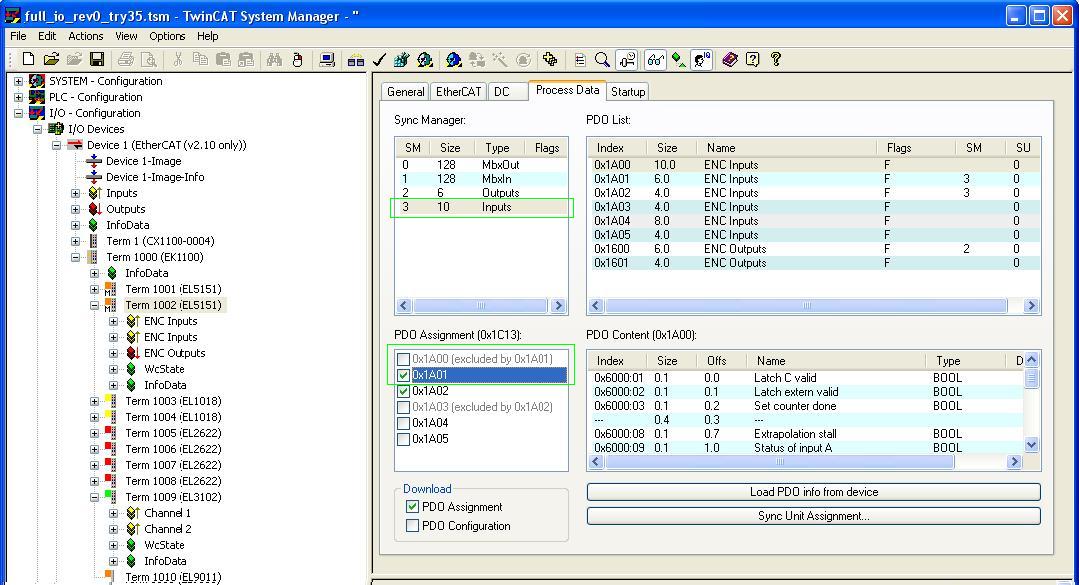Open the Actions menu
The width and height of the screenshot is (1079, 585).
[x=85, y=36]
